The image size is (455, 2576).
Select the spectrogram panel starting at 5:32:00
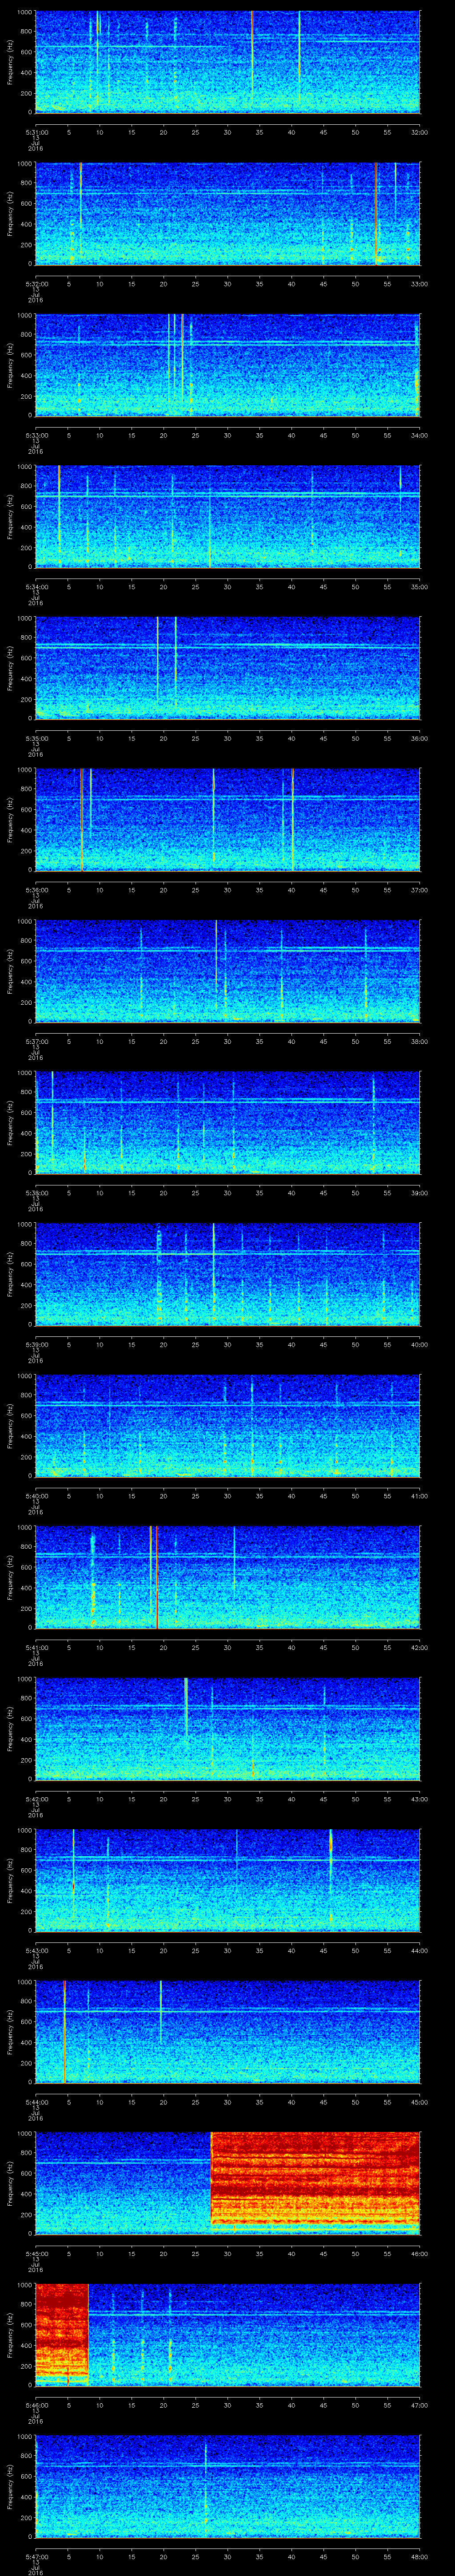coord(228,213)
